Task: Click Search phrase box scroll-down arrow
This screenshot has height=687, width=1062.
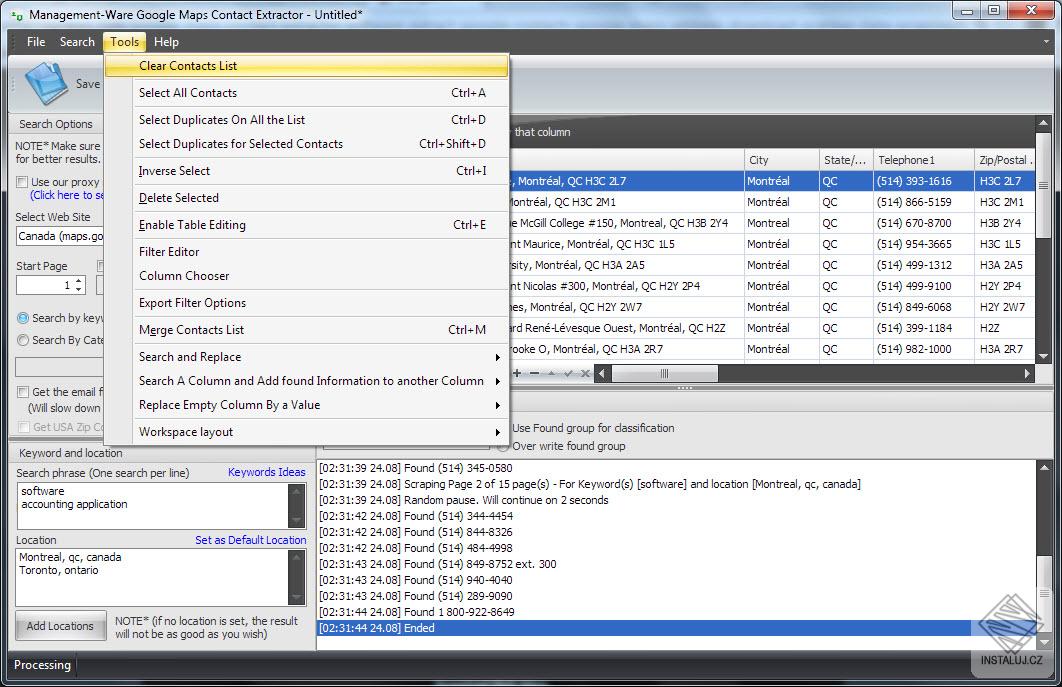Action: pos(297,521)
